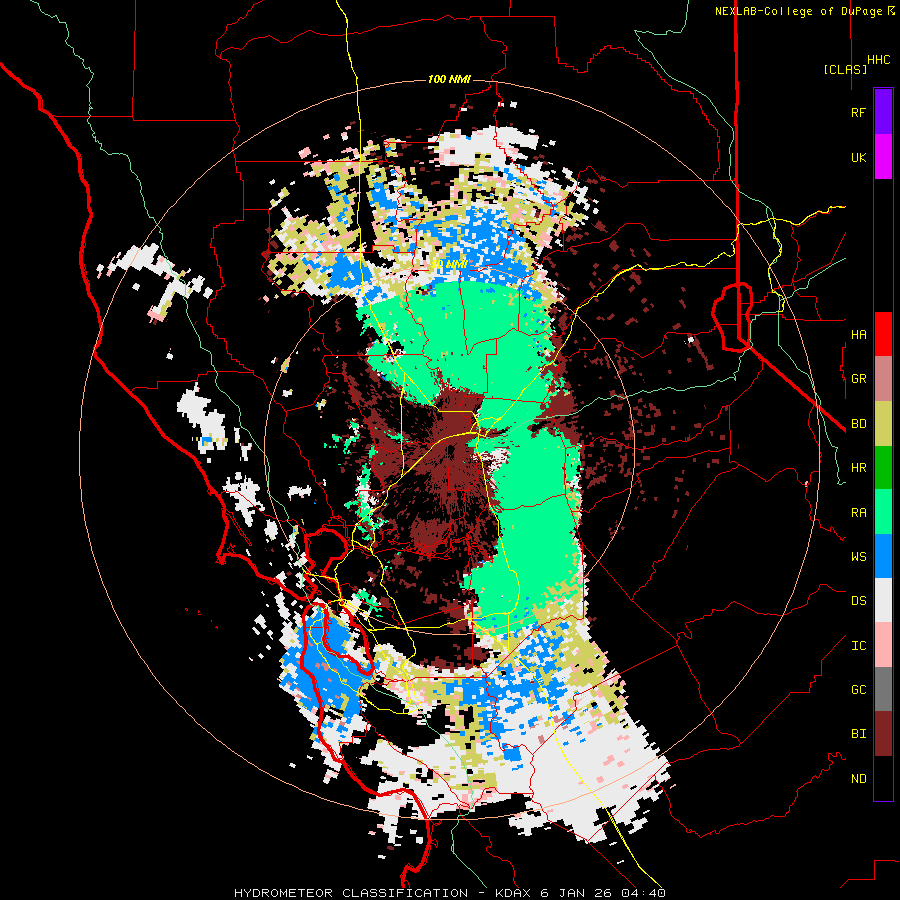900x900 pixels.
Task: Select the BI legend label
Action: (x=858, y=734)
